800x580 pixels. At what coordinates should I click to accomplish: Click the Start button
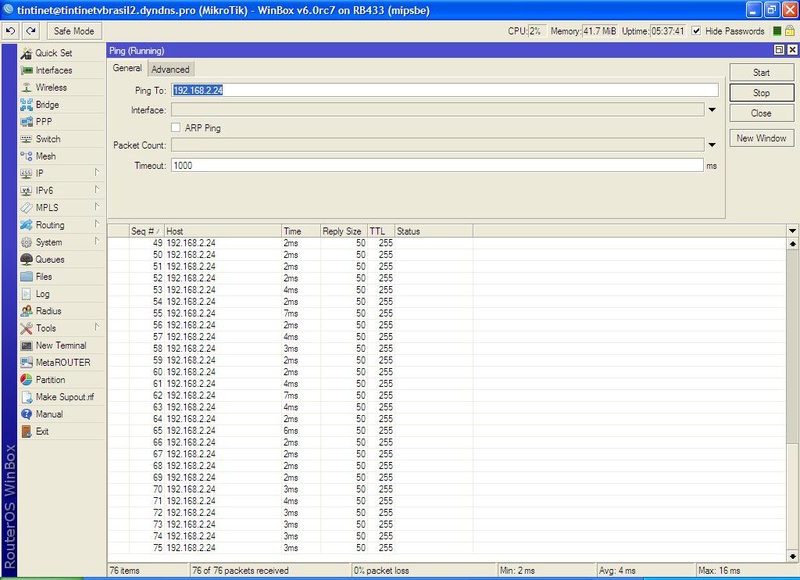762,72
